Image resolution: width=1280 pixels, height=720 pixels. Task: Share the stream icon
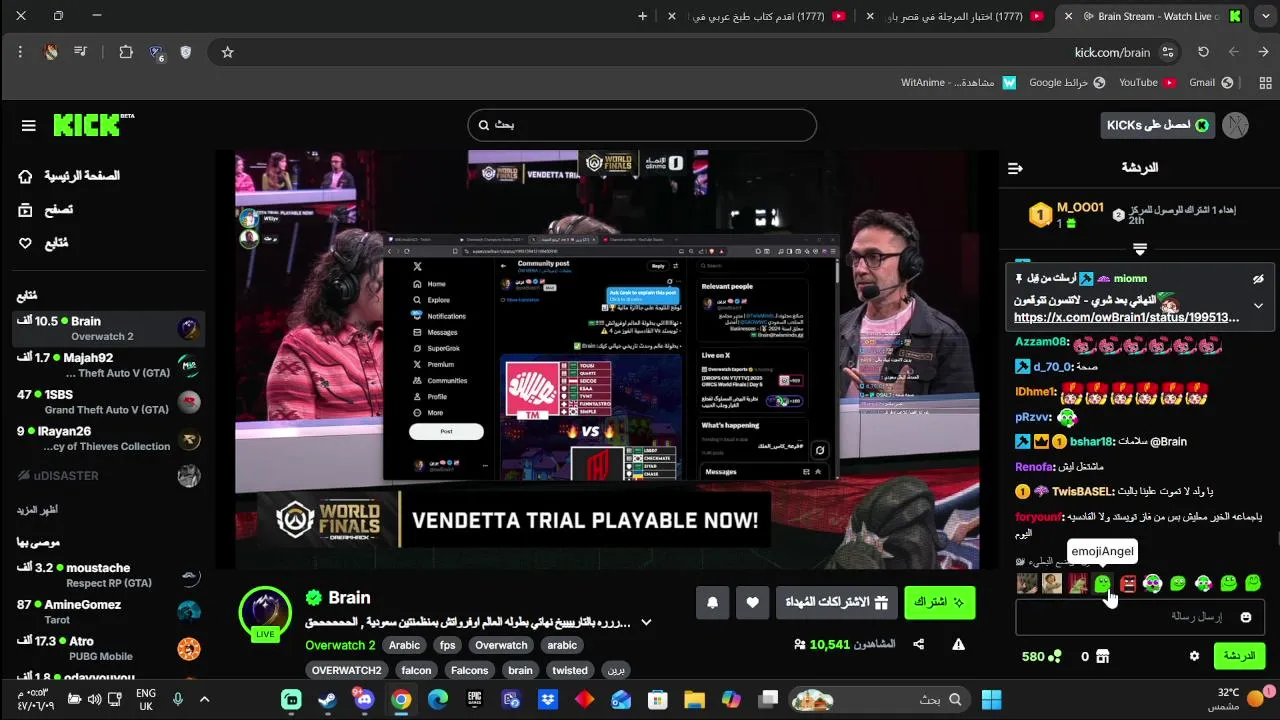point(919,645)
